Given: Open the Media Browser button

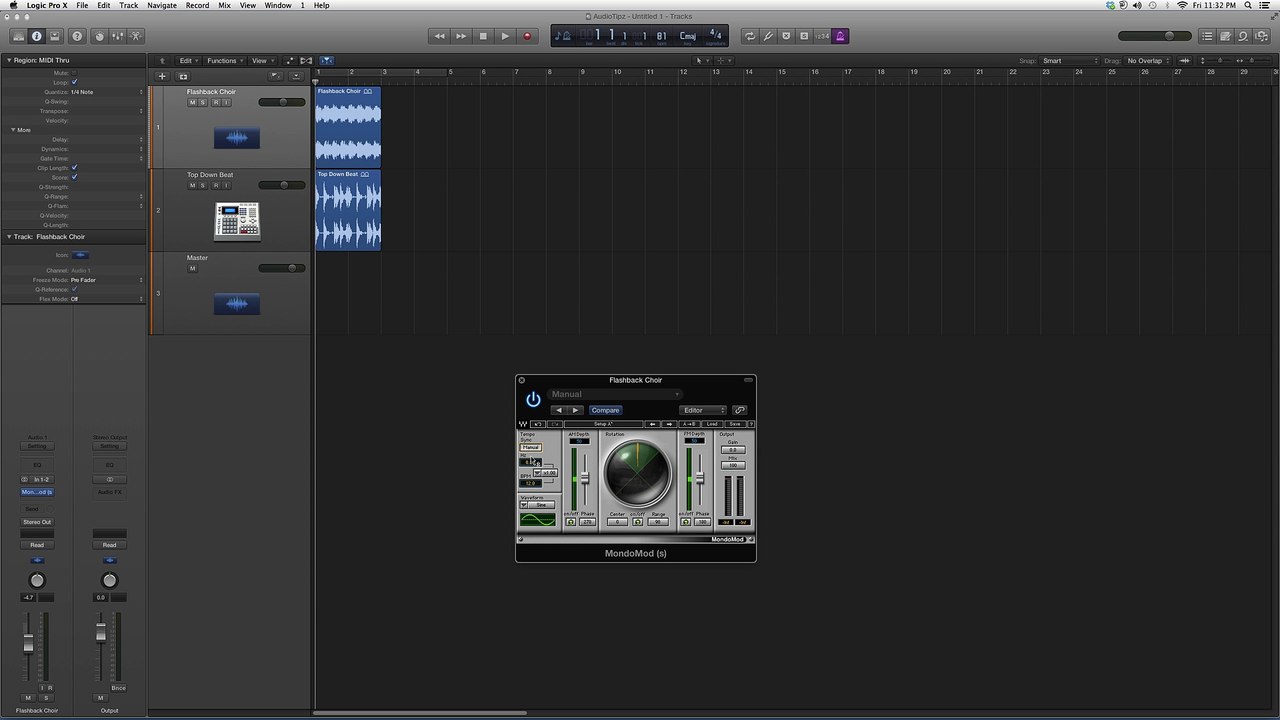Looking at the screenshot, I should (1261, 36).
